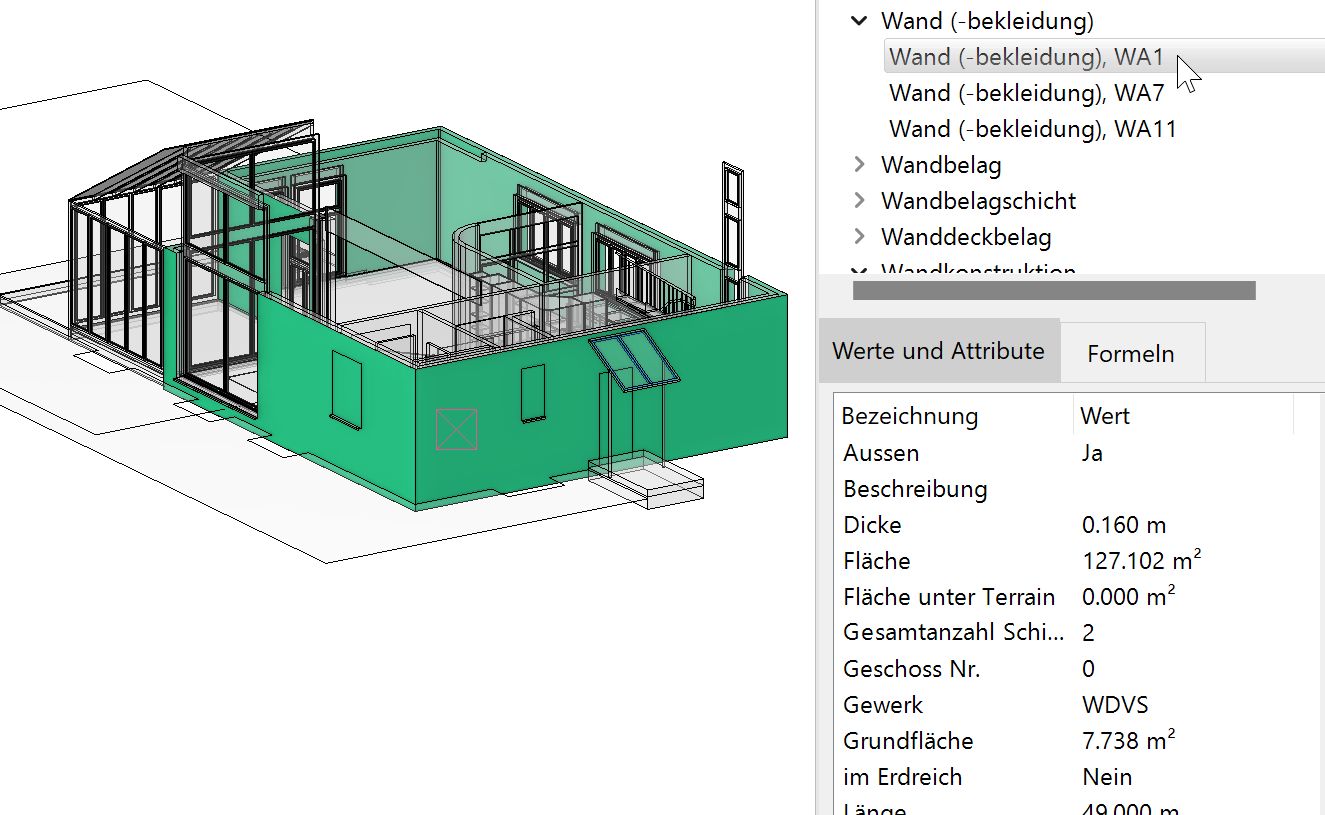Click the Bezeichnung column header

(954, 415)
